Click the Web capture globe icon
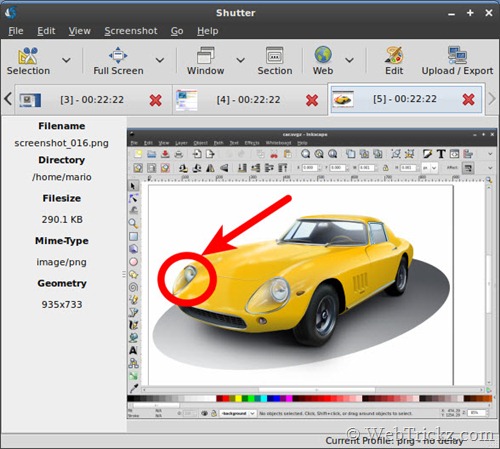The image size is (500, 449). [x=323, y=55]
